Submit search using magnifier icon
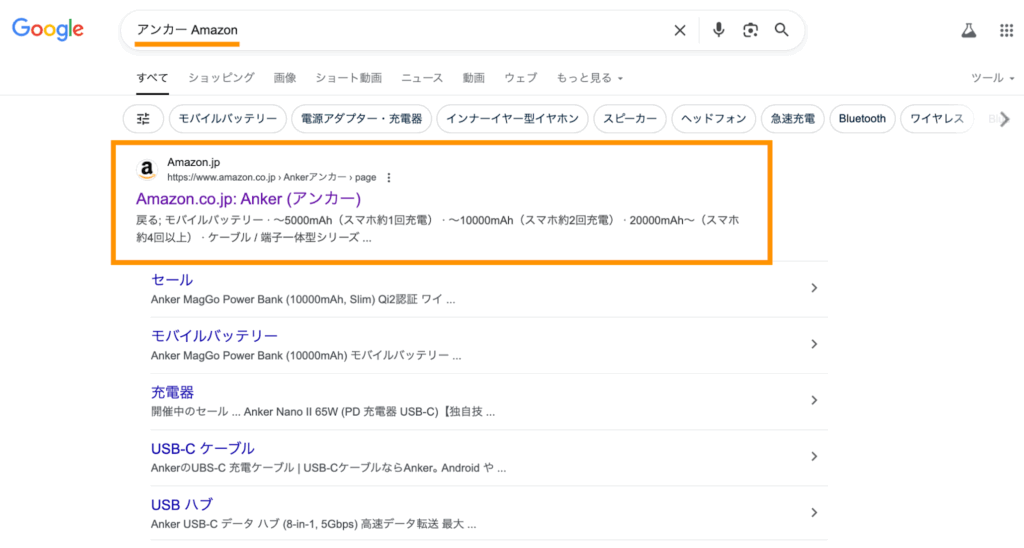The image size is (1024, 548). point(782,30)
